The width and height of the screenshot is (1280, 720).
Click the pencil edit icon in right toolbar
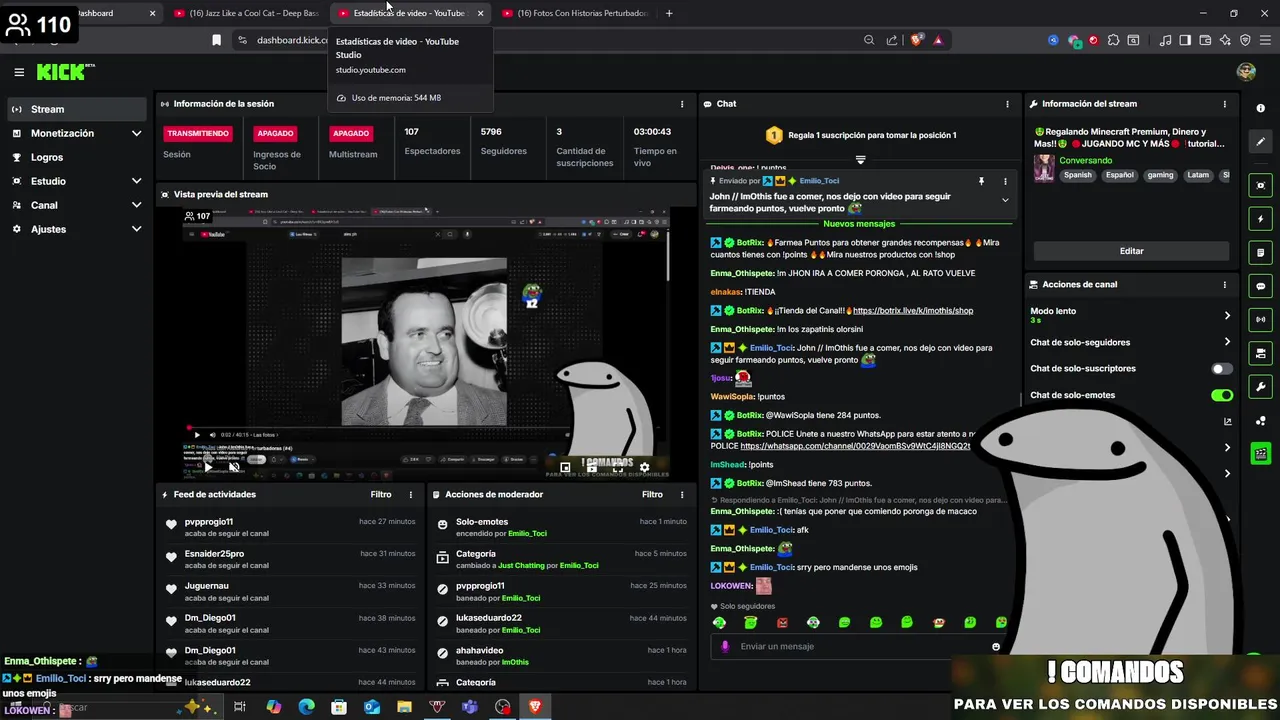pyautogui.click(x=1260, y=141)
